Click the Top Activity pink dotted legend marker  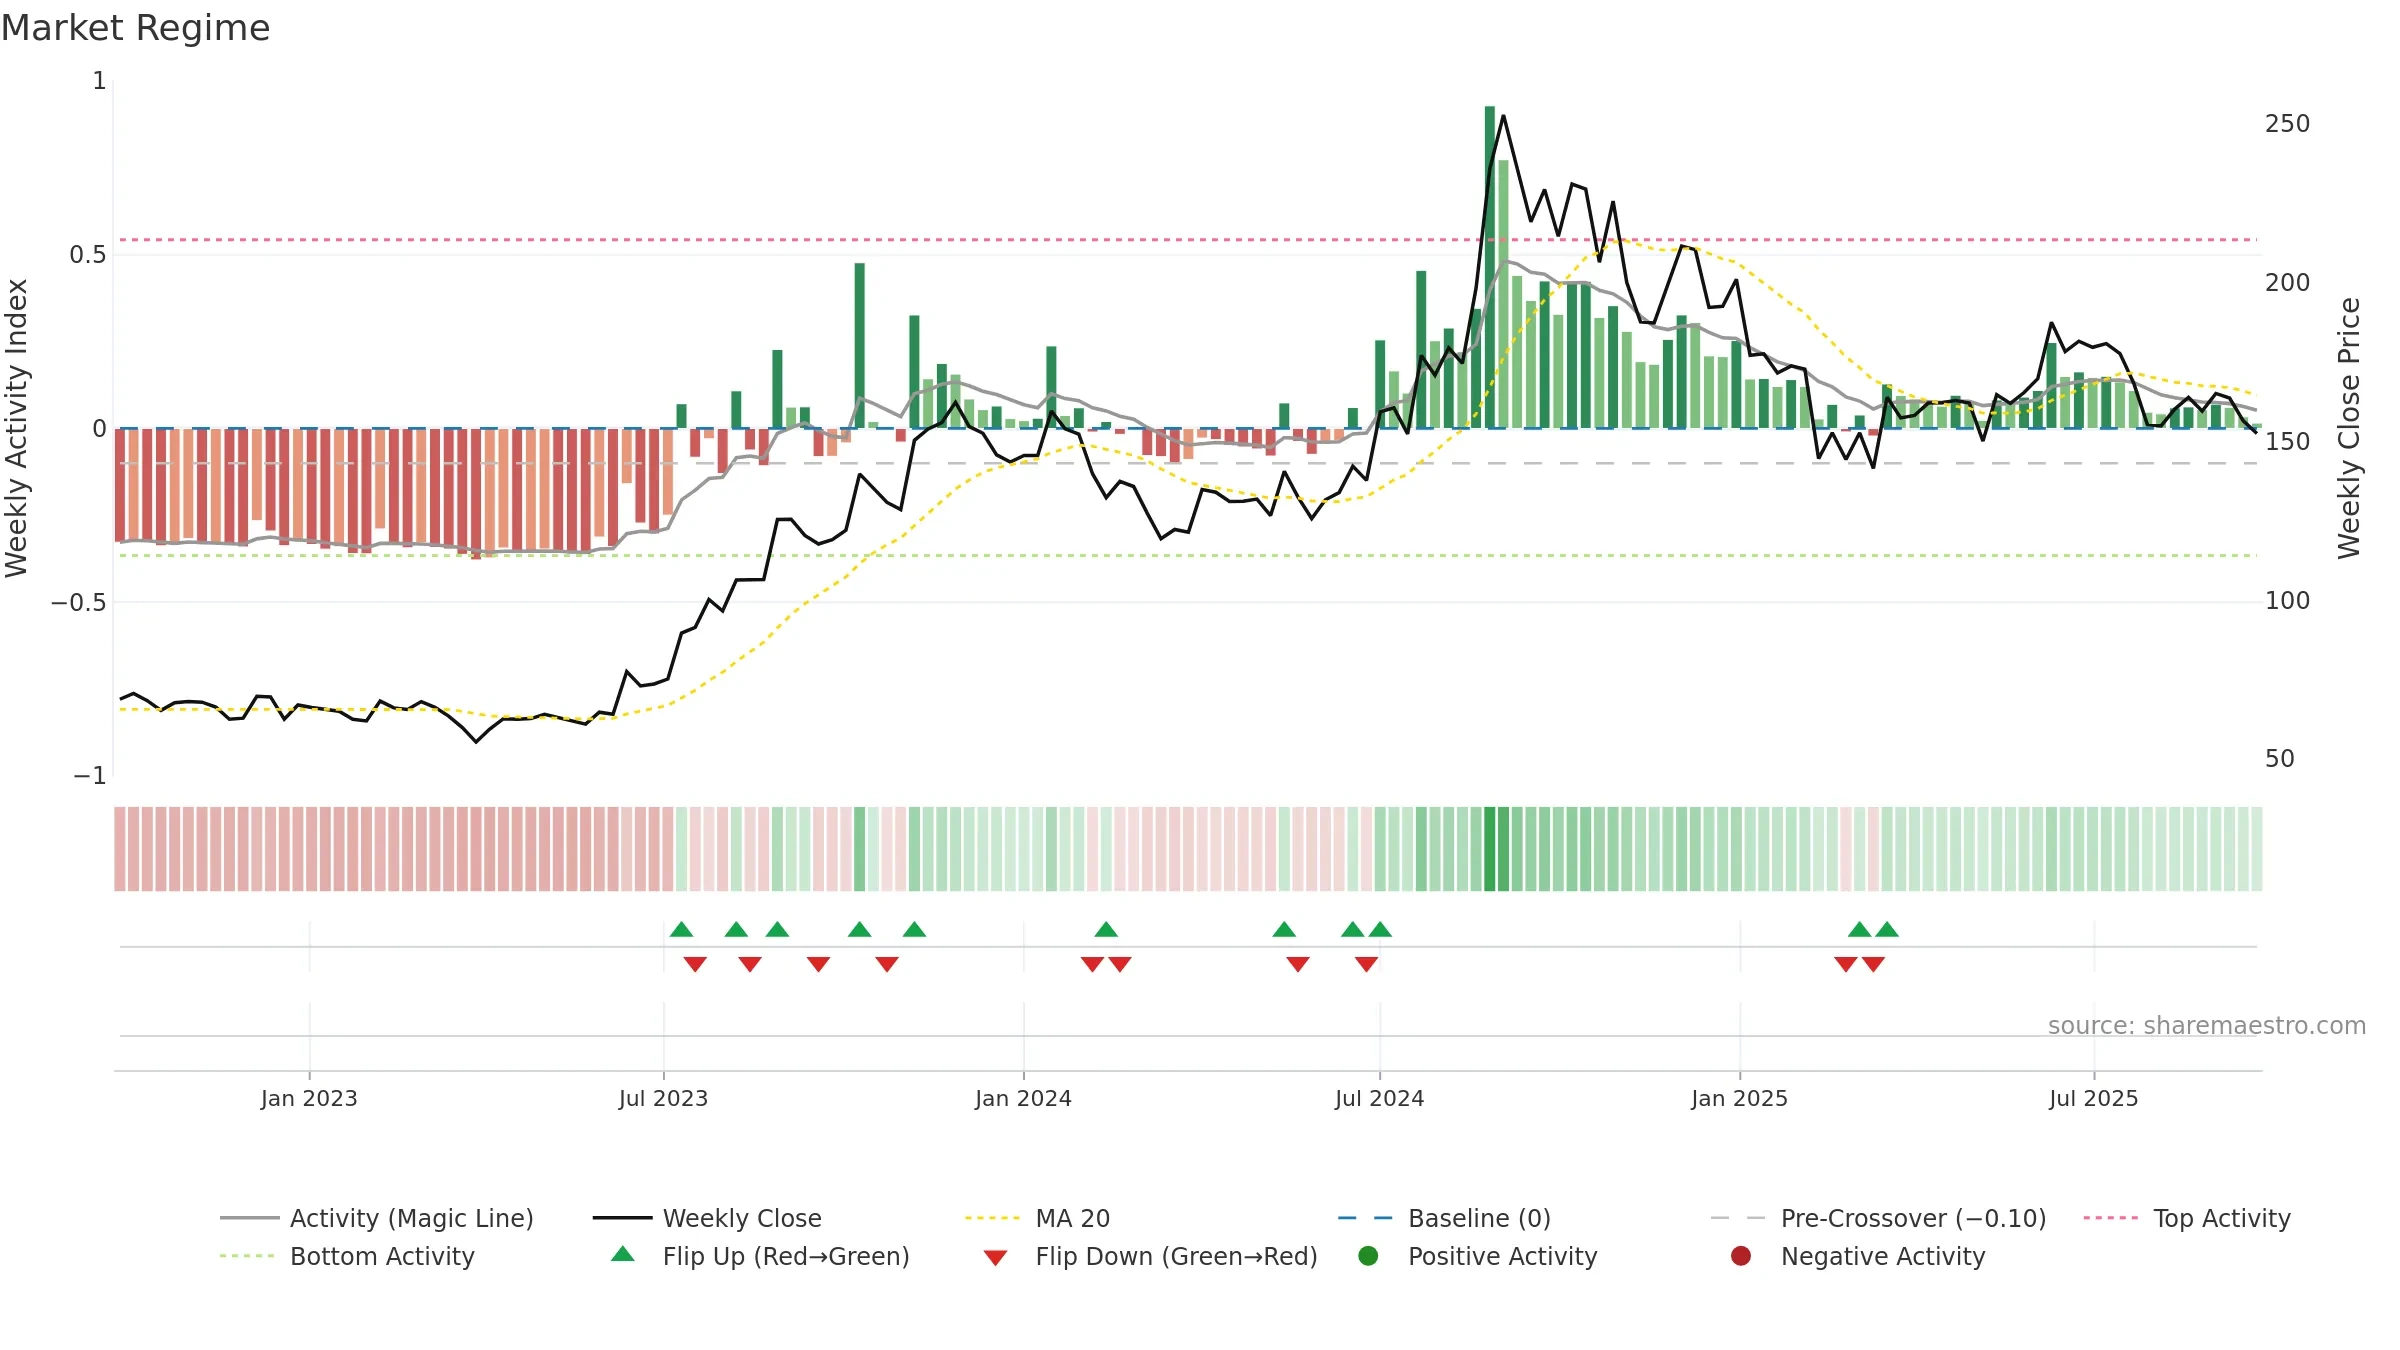(x=2111, y=1218)
